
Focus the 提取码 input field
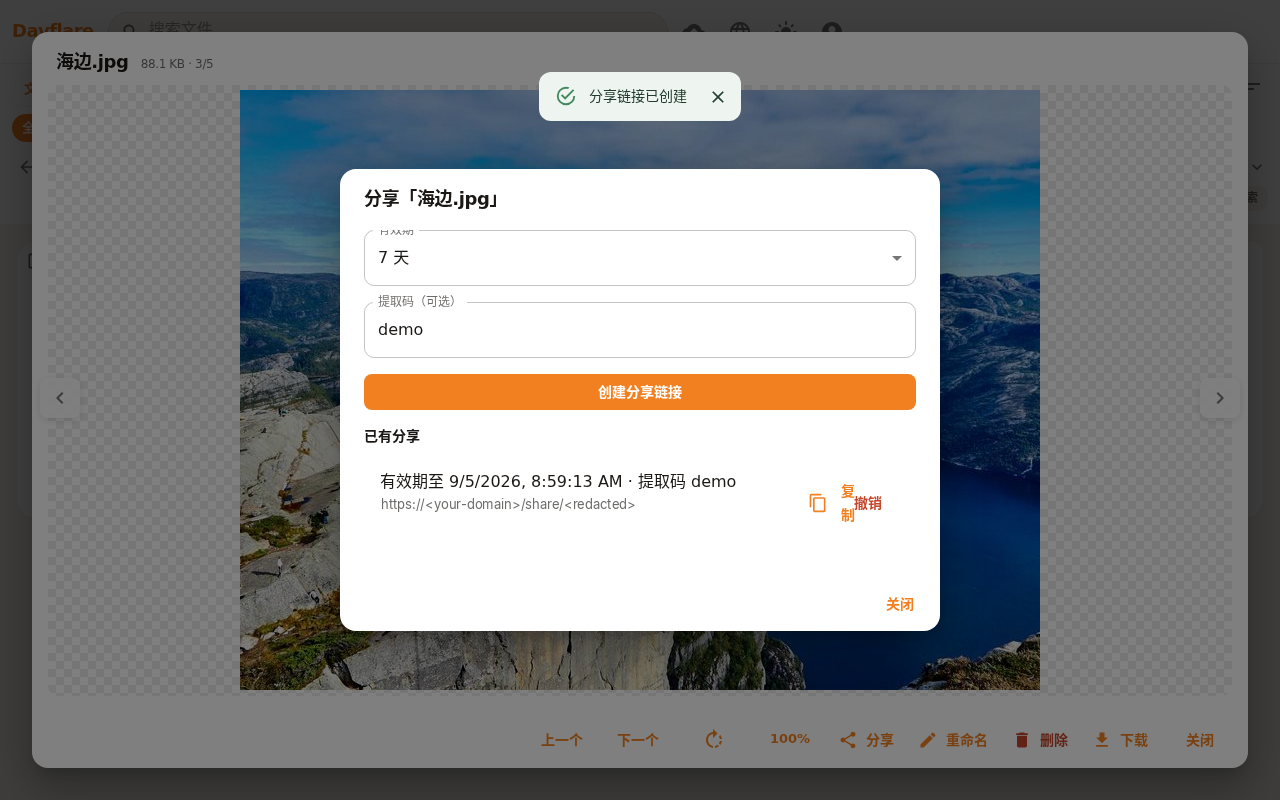pos(640,330)
